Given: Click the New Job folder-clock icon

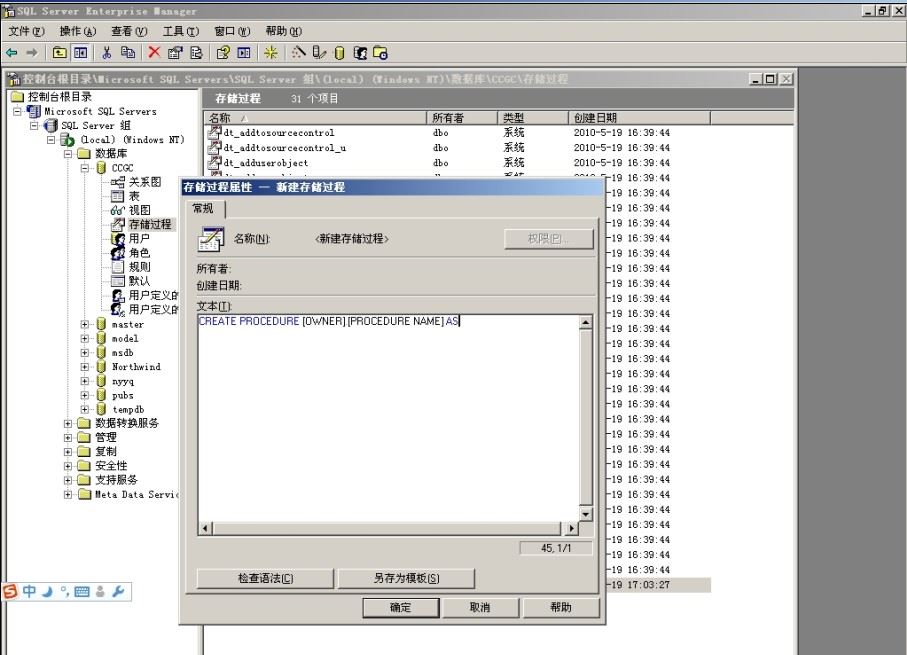Looking at the screenshot, I should pos(380,53).
